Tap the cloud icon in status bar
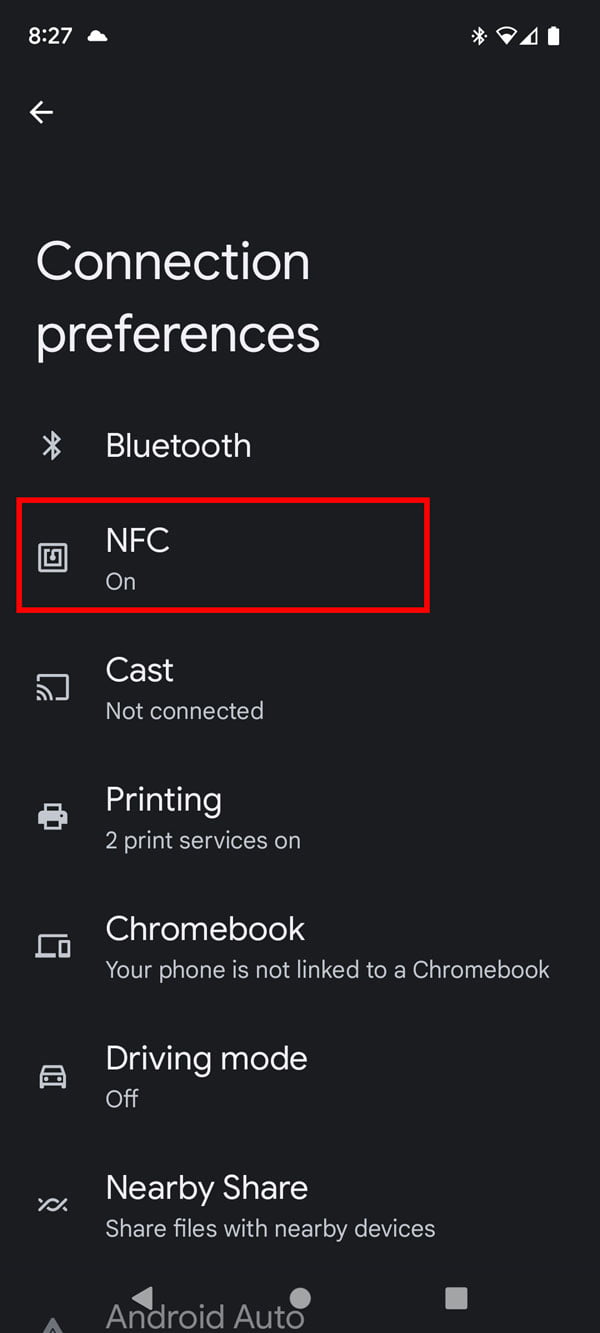 click(x=96, y=35)
